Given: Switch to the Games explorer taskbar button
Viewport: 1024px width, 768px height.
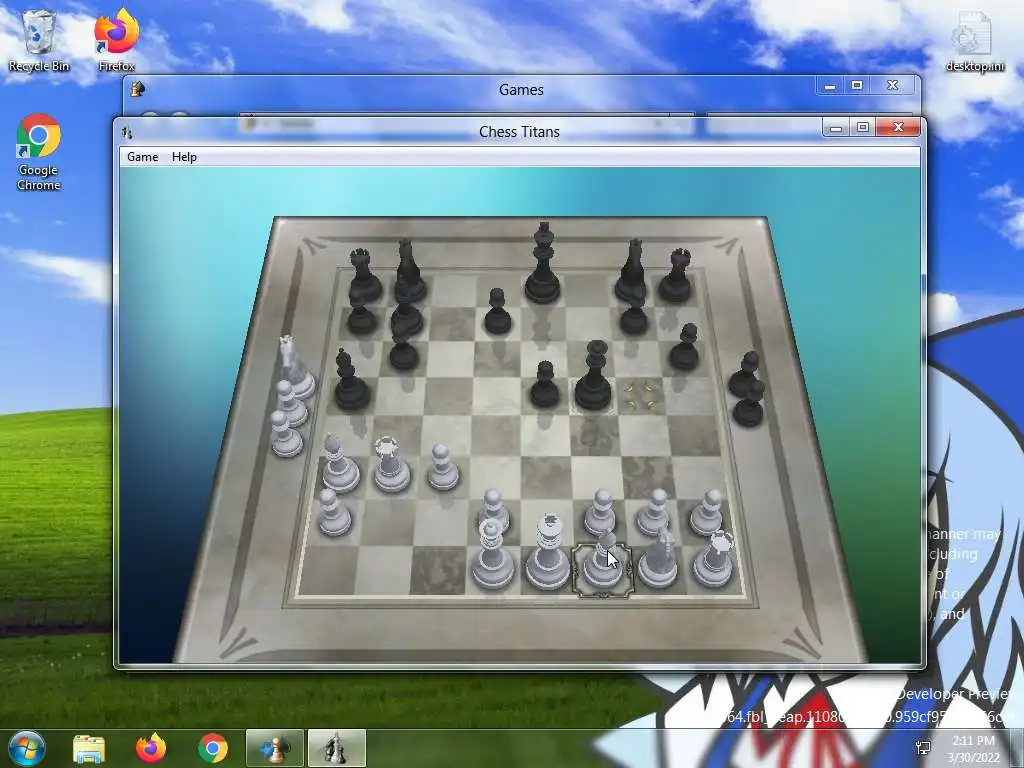Looking at the screenshot, I should point(274,748).
